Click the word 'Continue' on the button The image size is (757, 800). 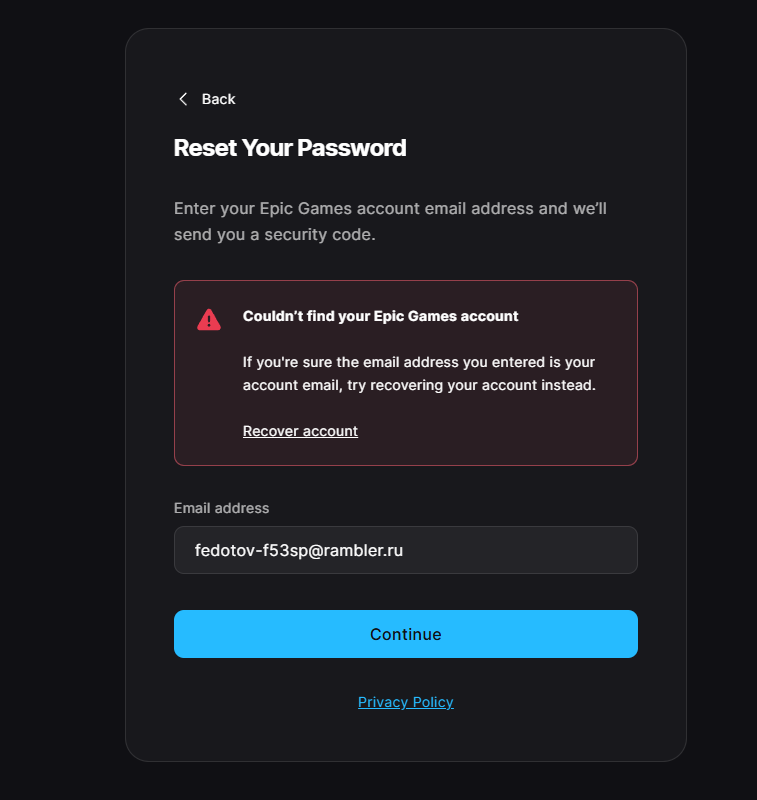(406, 634)
